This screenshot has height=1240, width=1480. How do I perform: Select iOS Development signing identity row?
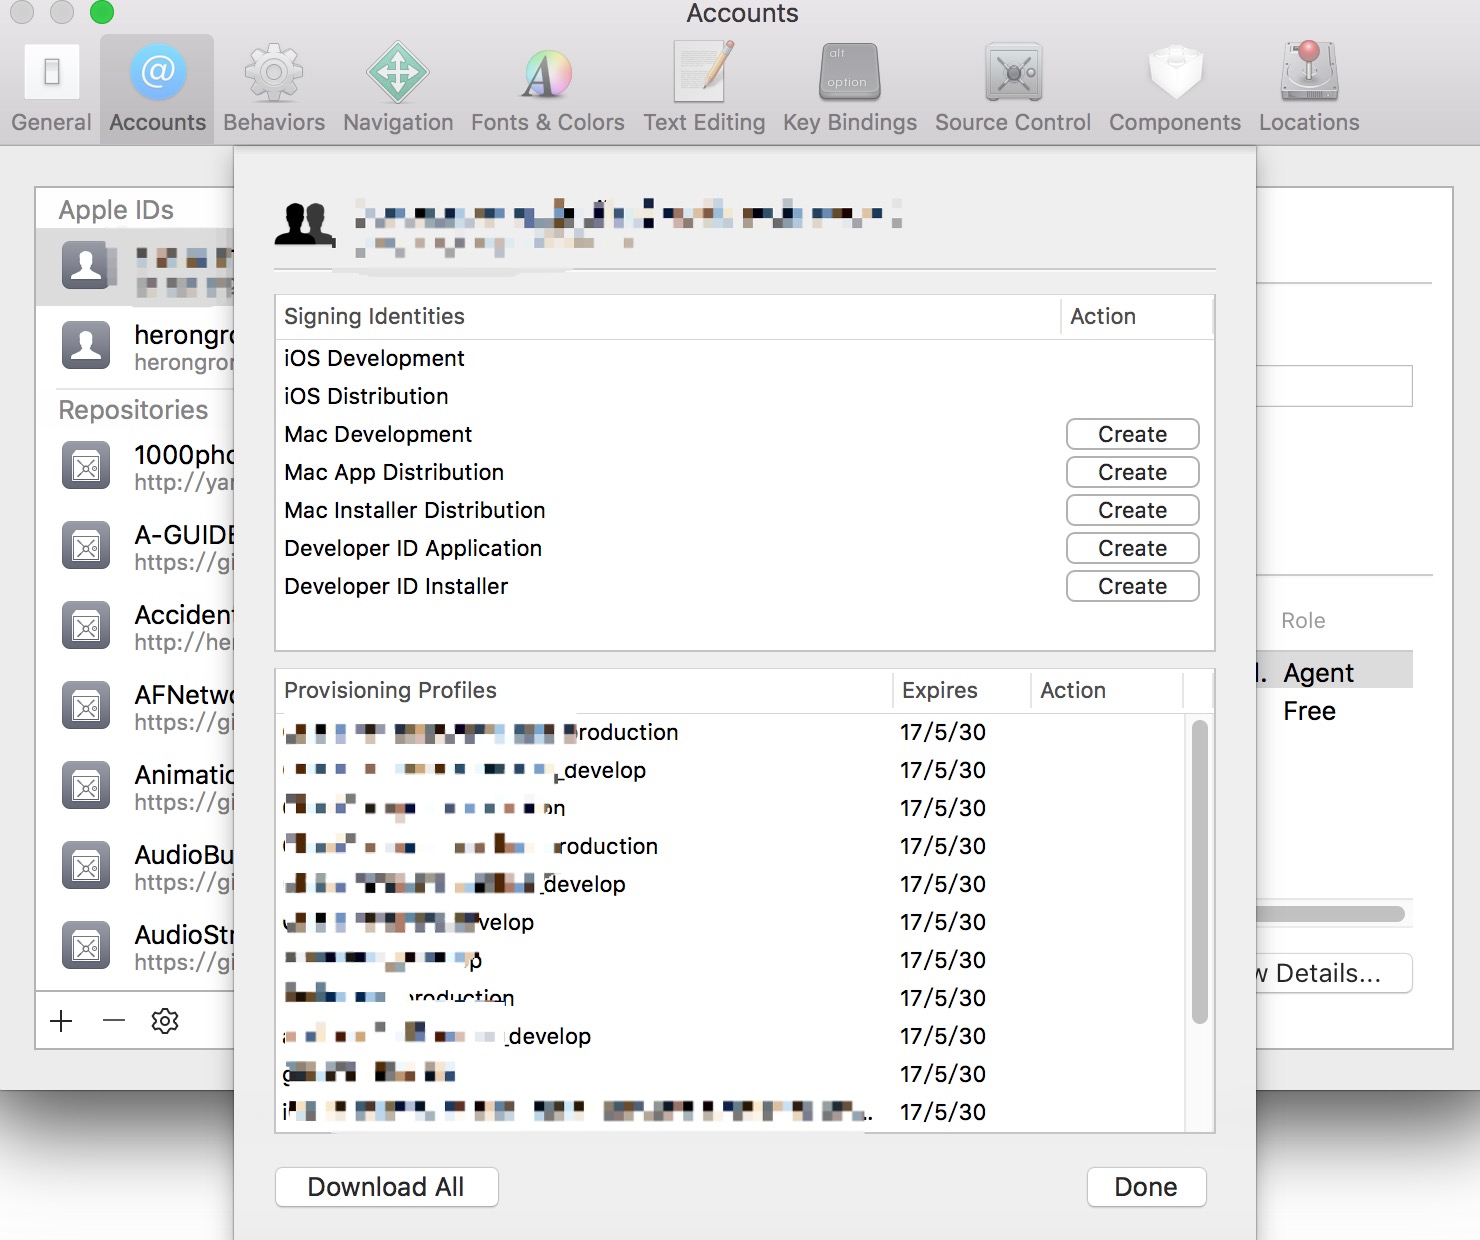744,358
